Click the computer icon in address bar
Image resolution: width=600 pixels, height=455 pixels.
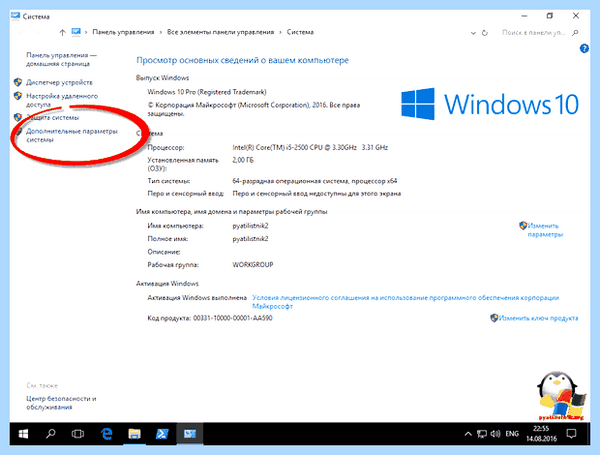pos(76,32)
